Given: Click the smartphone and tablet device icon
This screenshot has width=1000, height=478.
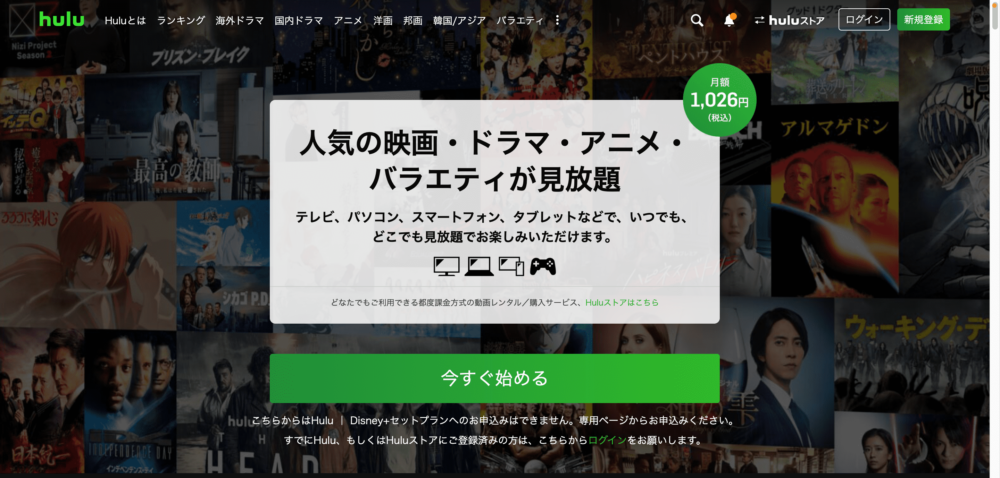Looking at the screenshot, I should (x=511, y=266).
